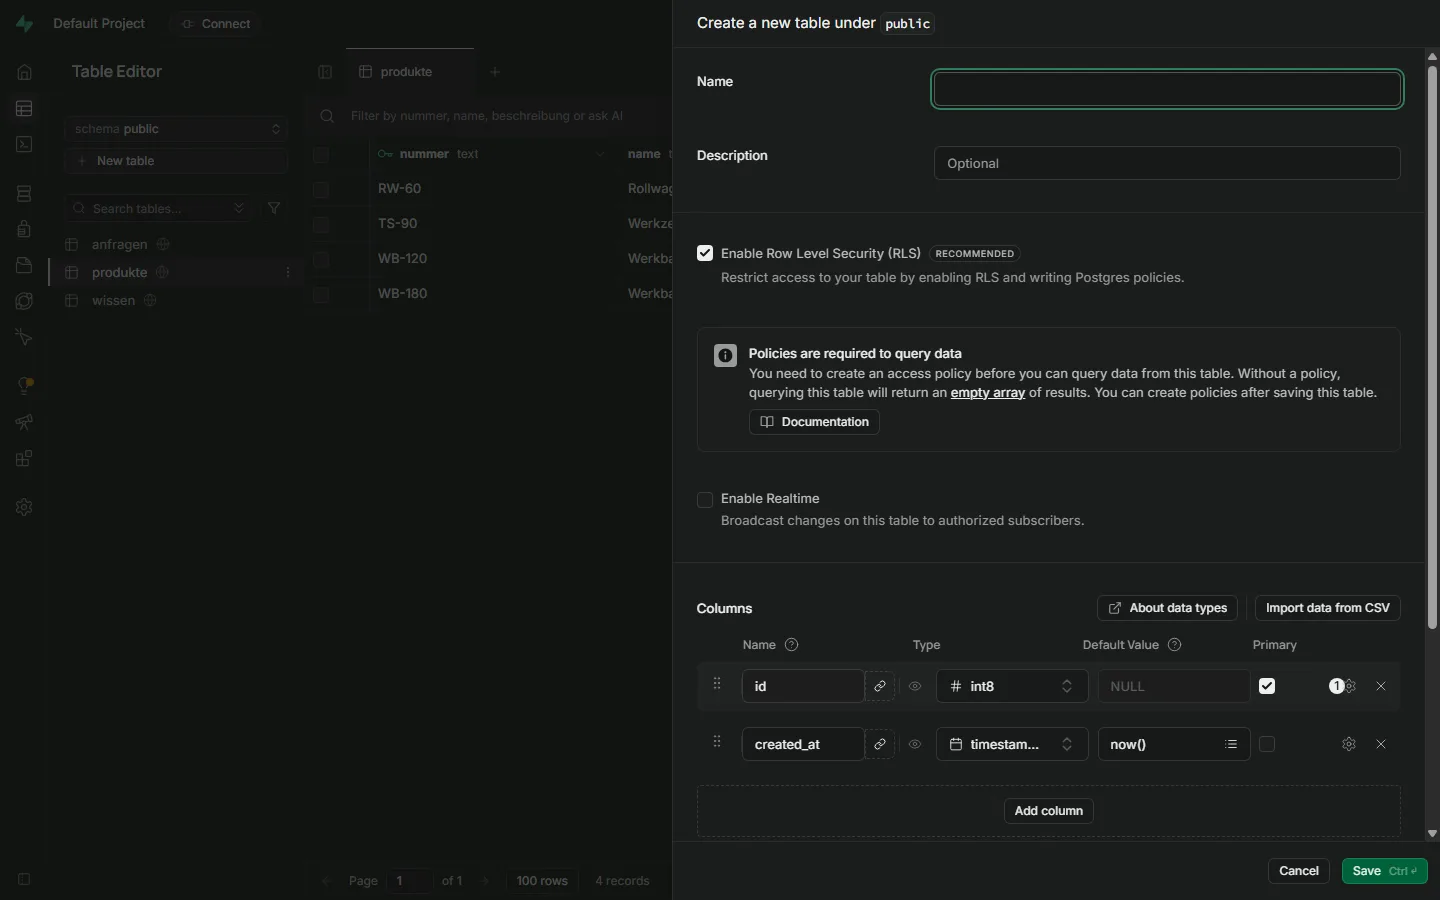Open foreign key link for created_at column

(880, 744)
